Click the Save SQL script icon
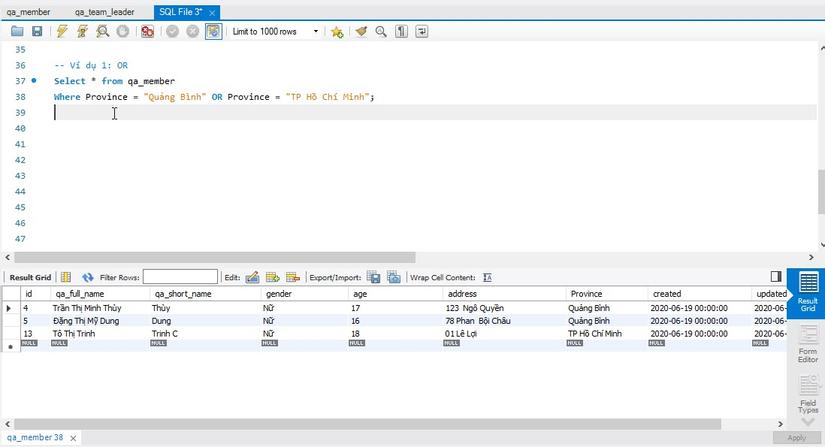Viewport: 825px width, 447px height. (37, 31)
